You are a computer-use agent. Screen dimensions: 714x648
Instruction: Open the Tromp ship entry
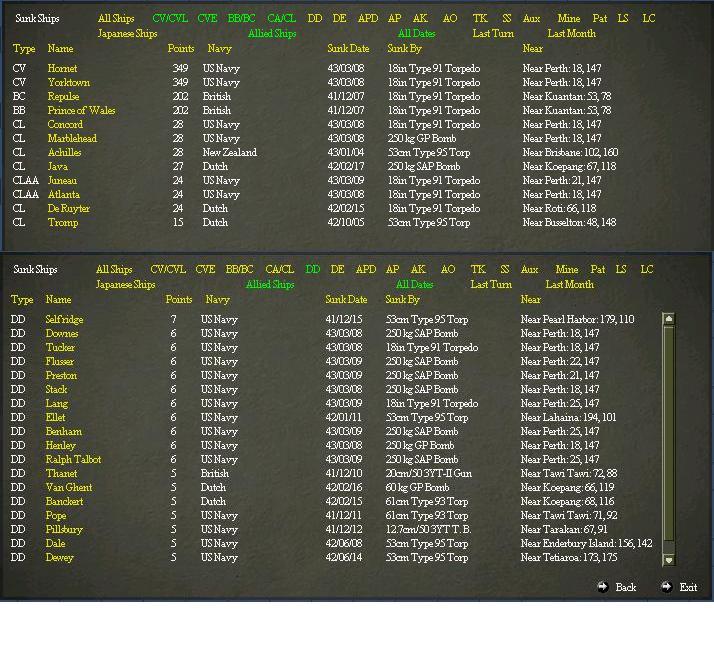(x=63, y=223)
